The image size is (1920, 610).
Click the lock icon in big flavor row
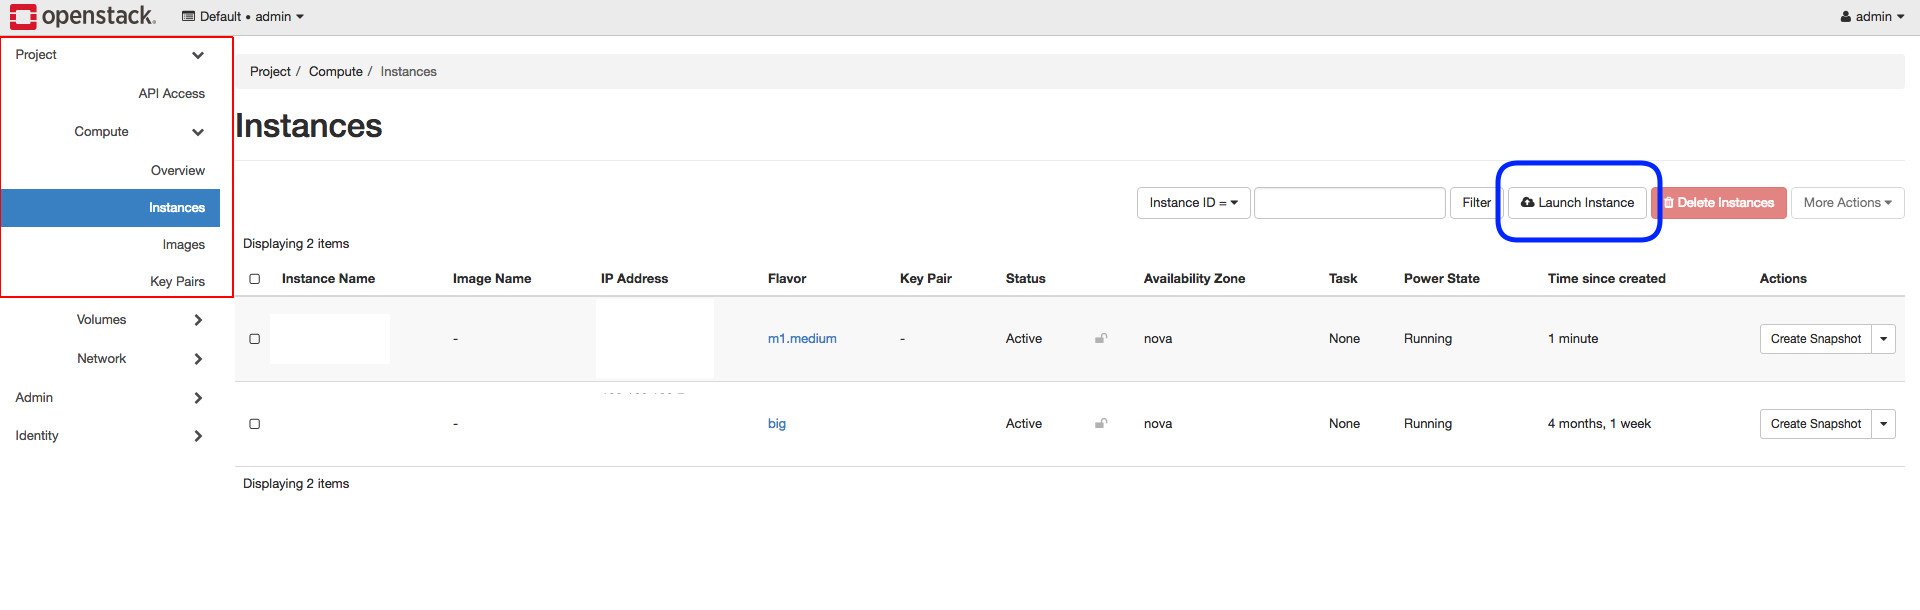1101,424
